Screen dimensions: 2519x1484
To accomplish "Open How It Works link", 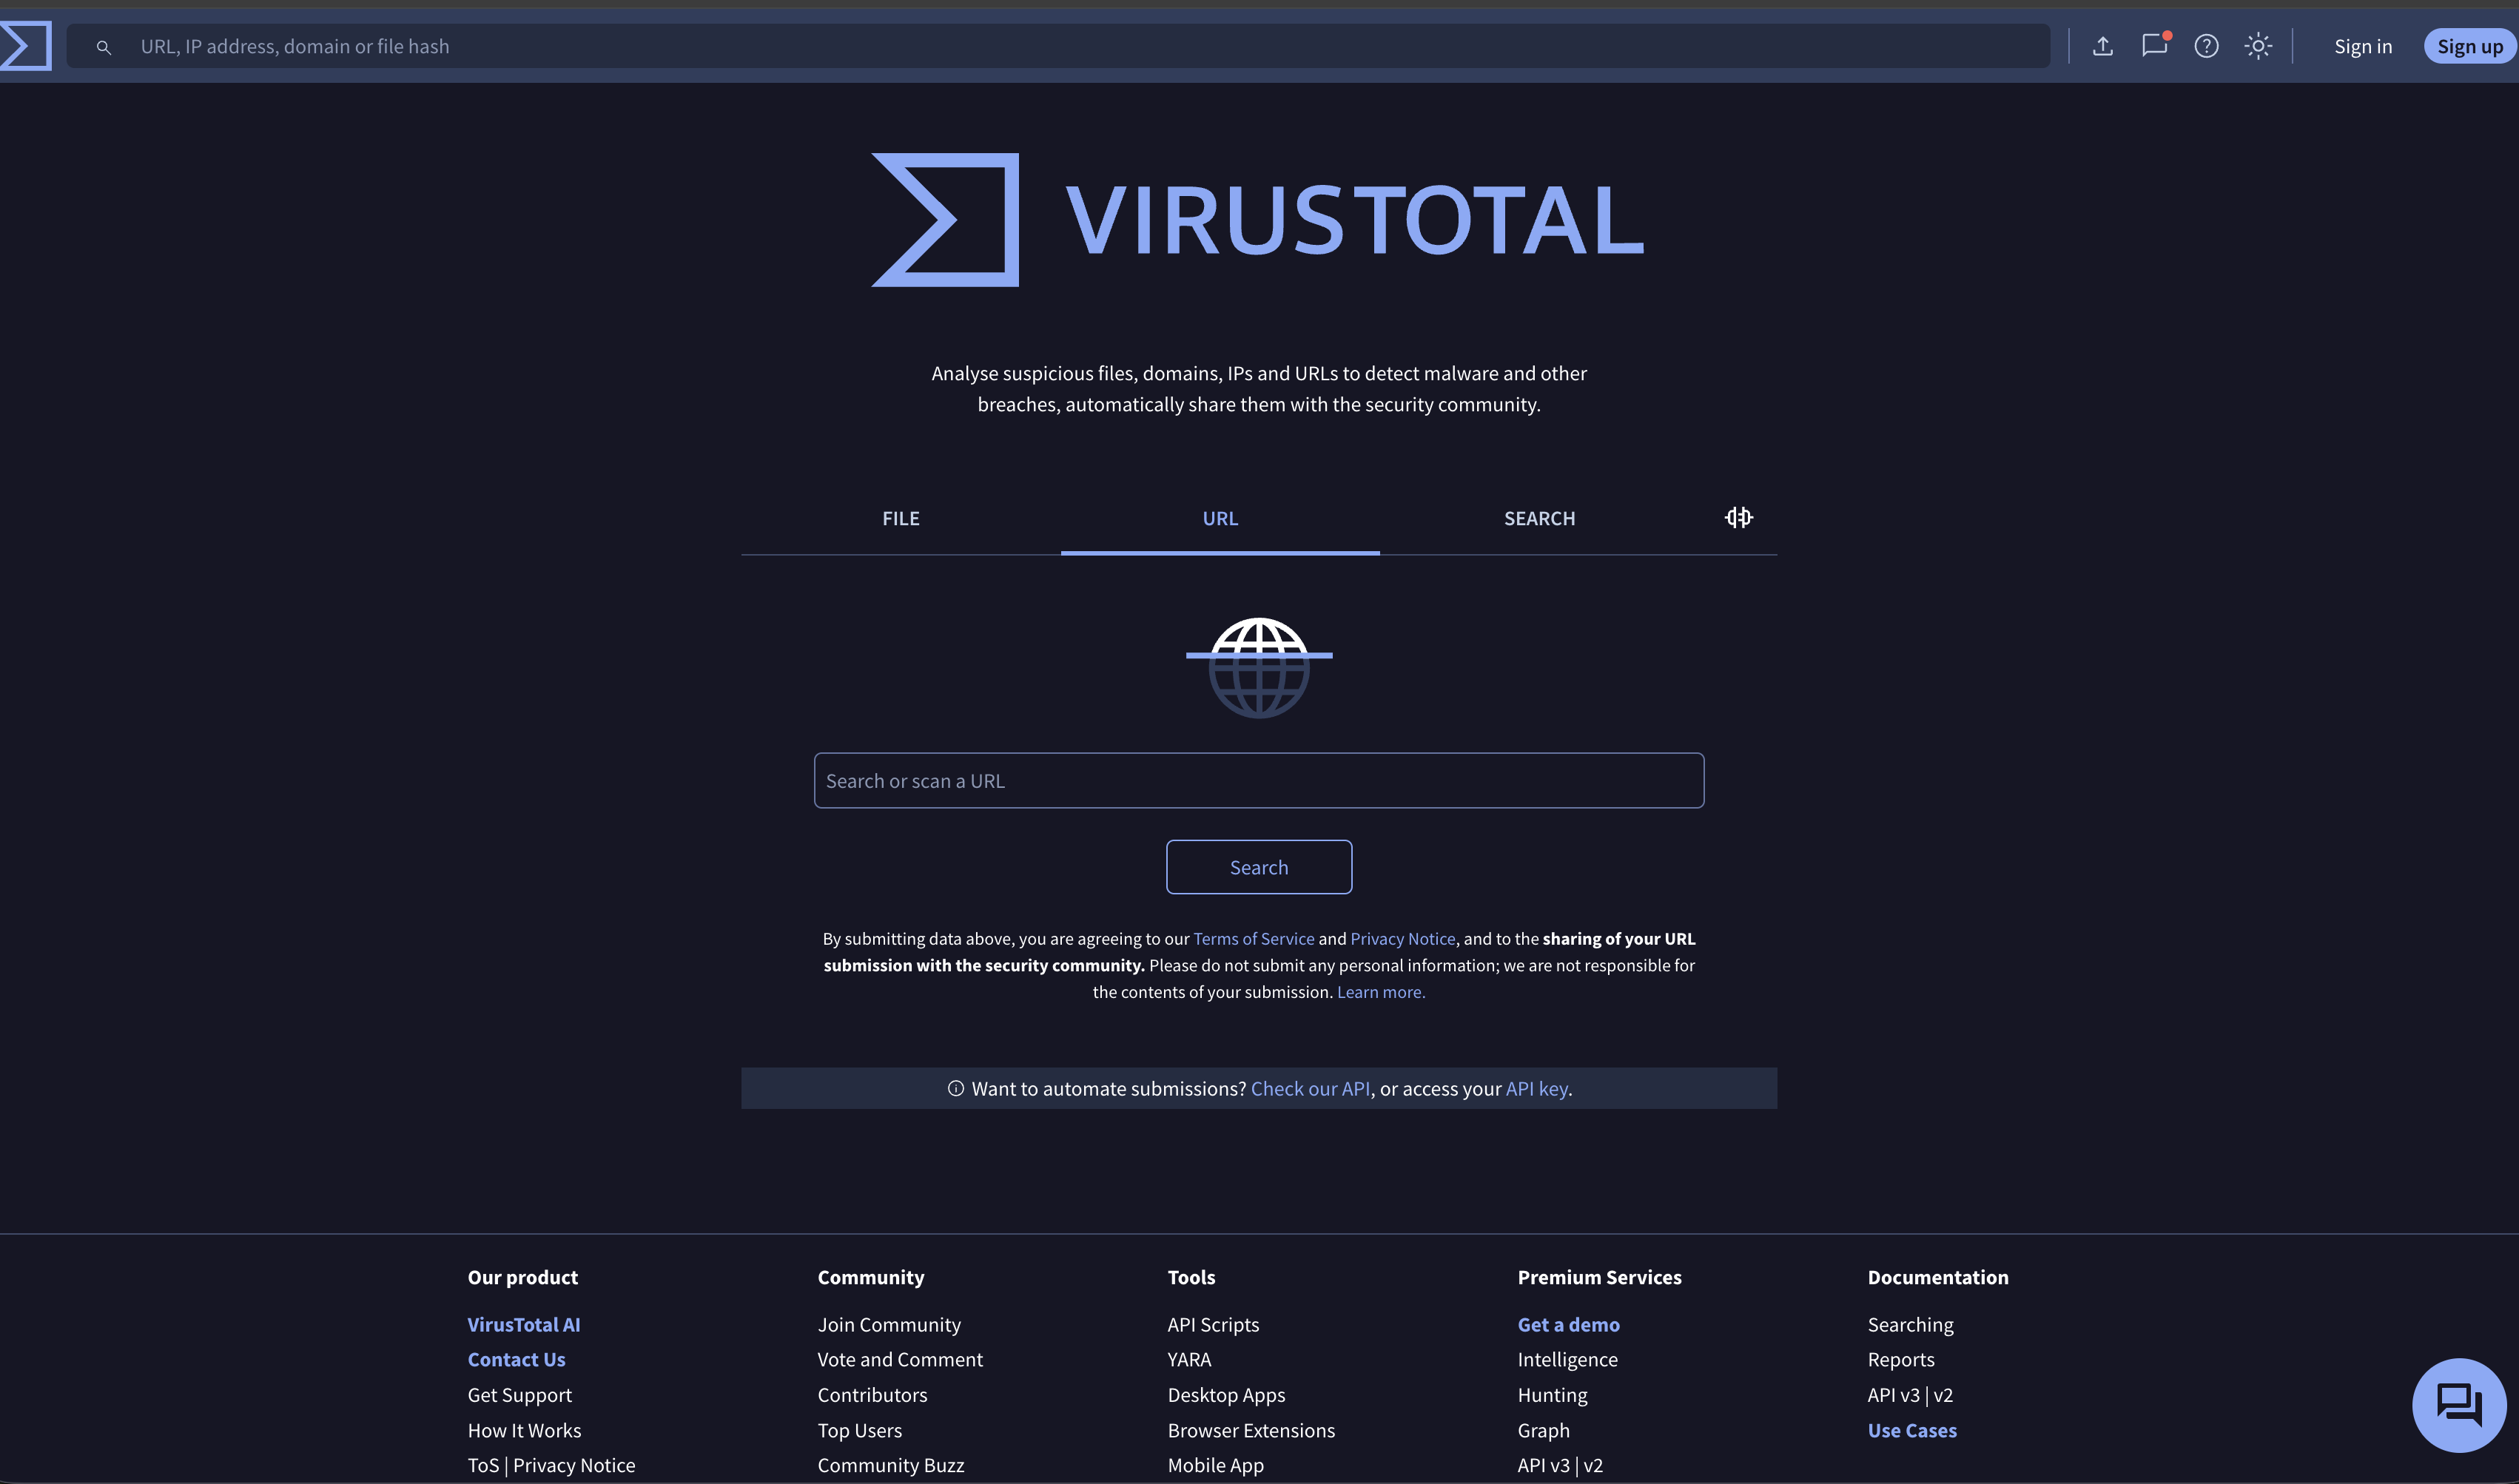I will (x=524, y=1430).
